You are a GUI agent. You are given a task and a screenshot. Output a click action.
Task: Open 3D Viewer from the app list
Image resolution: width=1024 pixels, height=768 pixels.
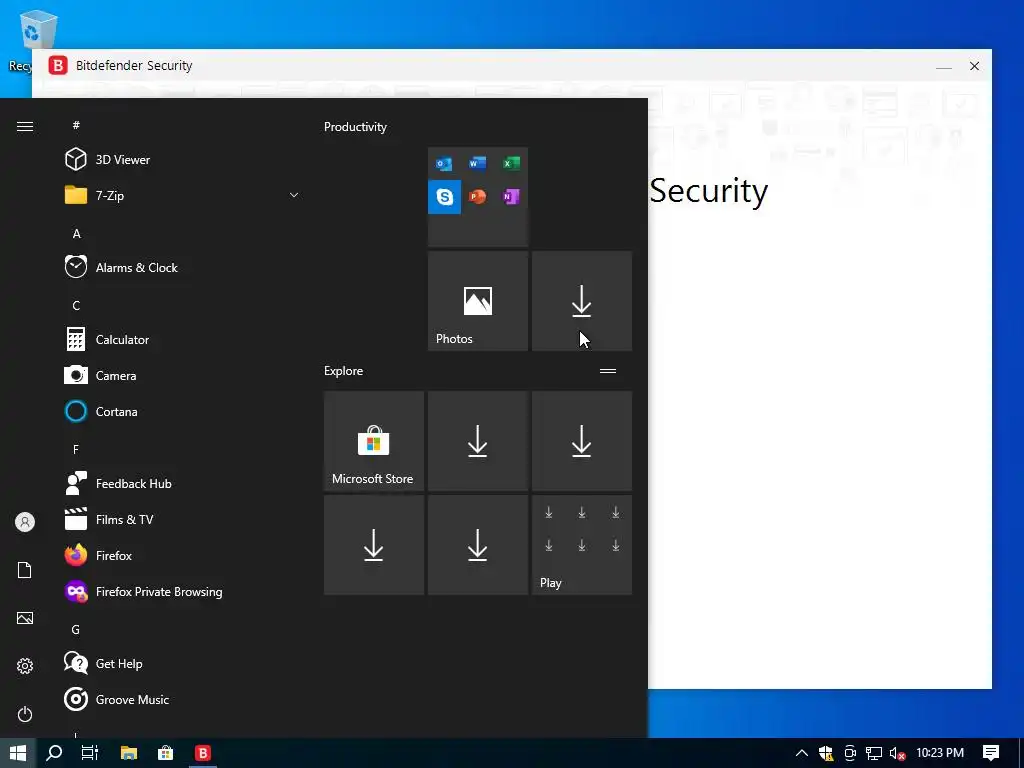click(180, 159)
